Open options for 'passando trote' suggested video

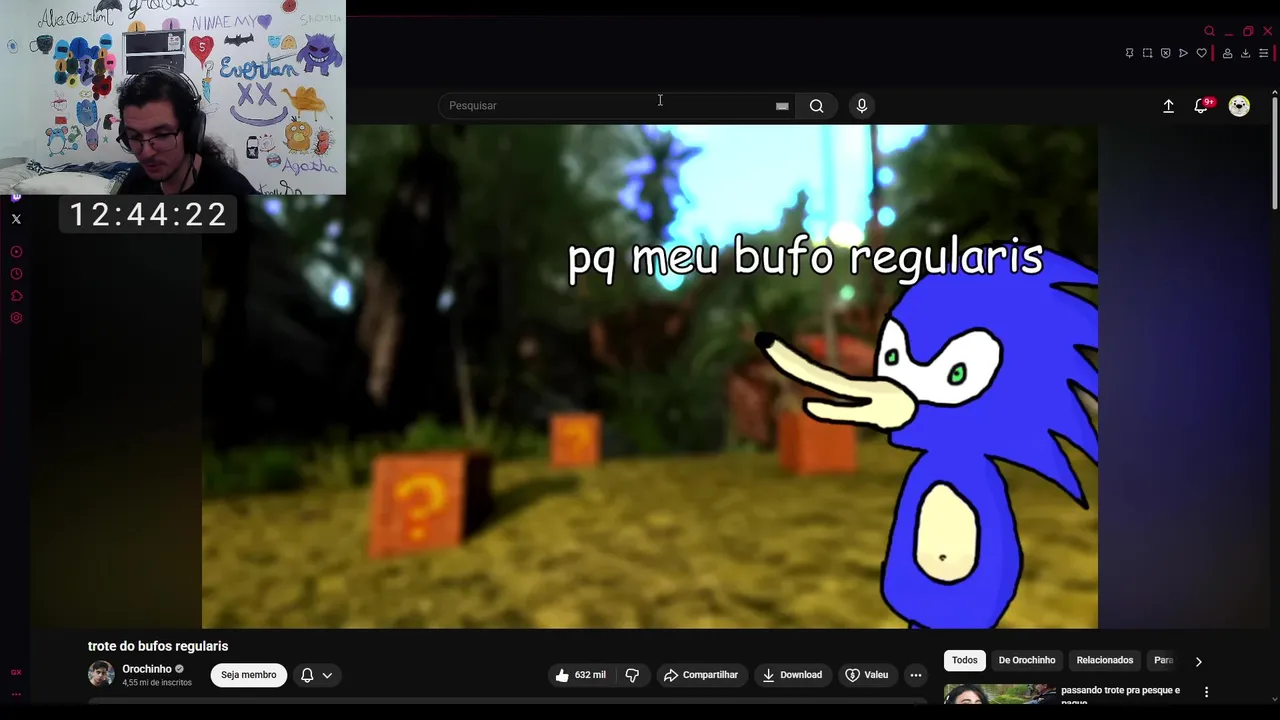click(1206, 692)
